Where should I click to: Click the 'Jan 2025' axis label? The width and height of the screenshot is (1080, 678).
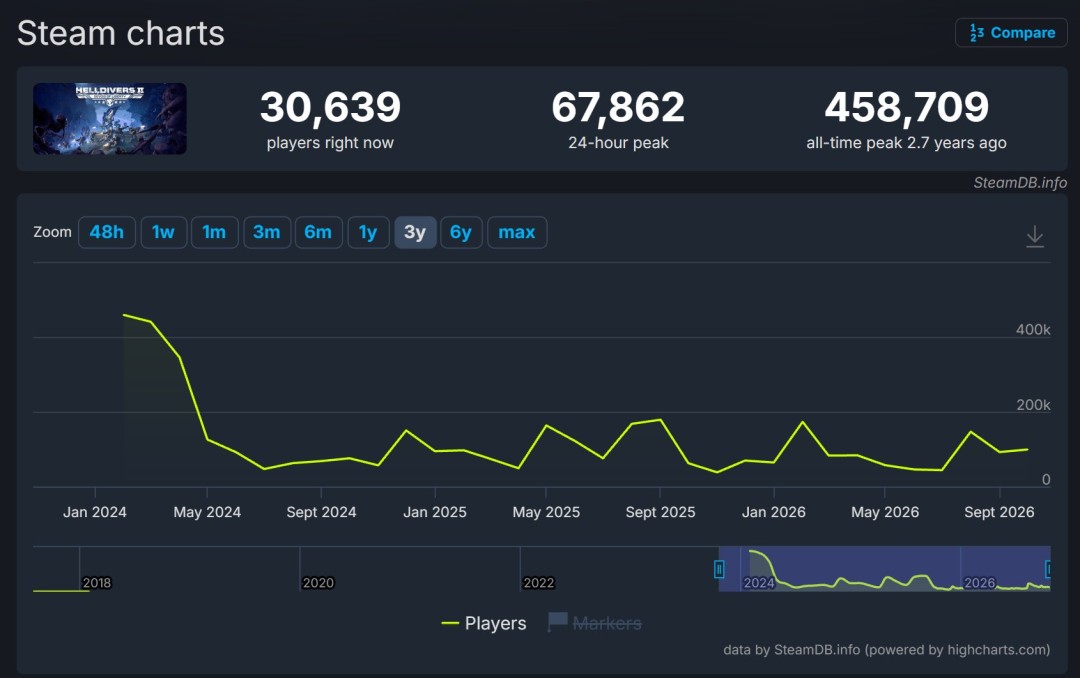point(435,512)
